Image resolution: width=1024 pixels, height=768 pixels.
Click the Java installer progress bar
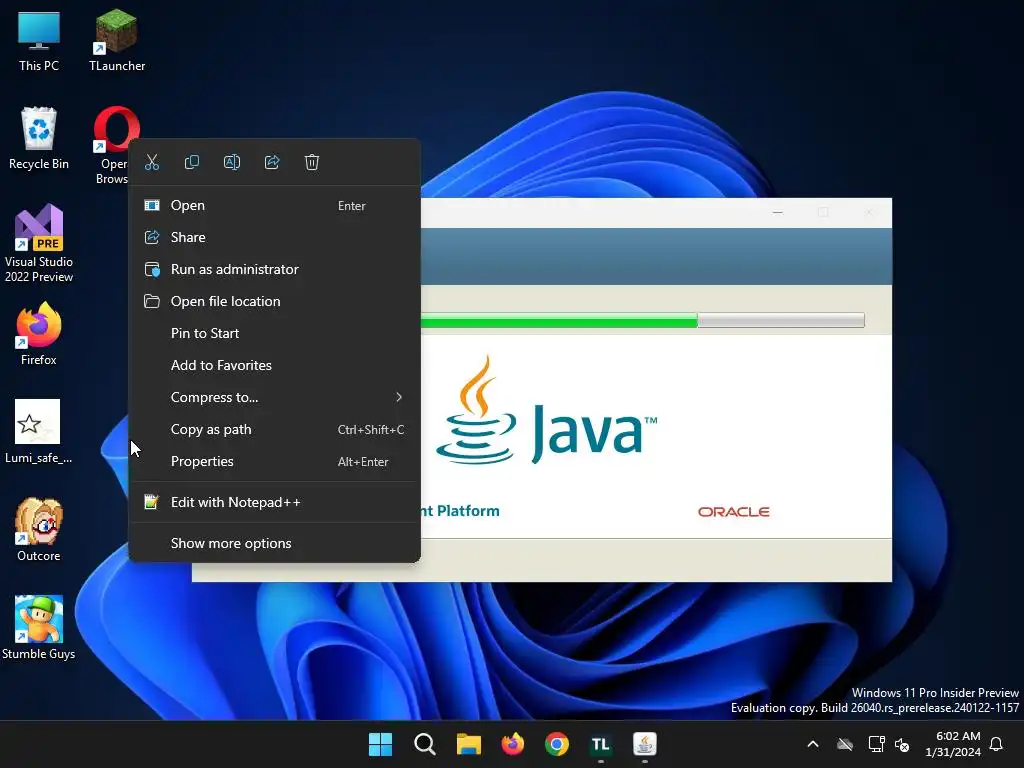pos(643,320)
